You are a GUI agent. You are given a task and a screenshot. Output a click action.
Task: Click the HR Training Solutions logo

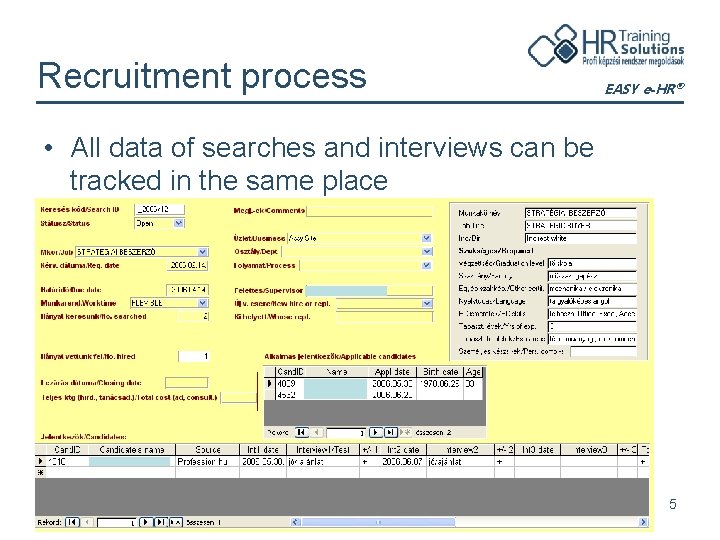click(606, 45)
